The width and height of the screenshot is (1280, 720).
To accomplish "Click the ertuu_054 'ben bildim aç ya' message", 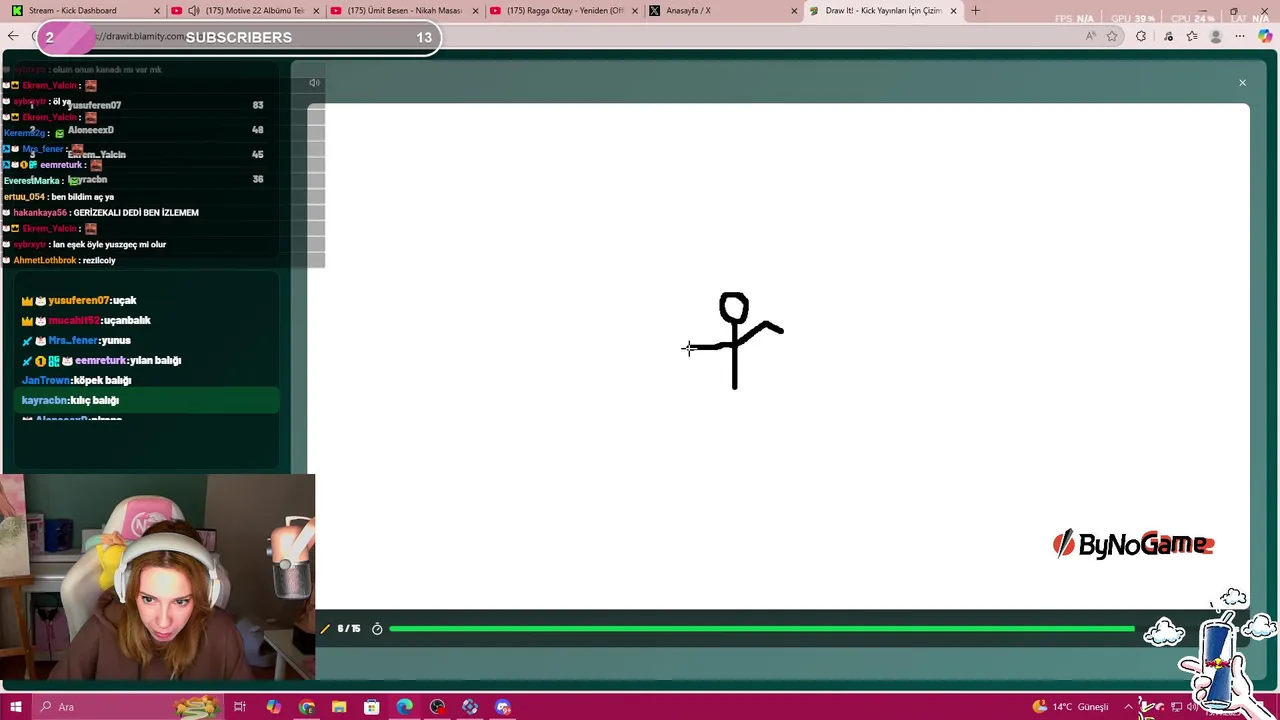I will point(60,196).
